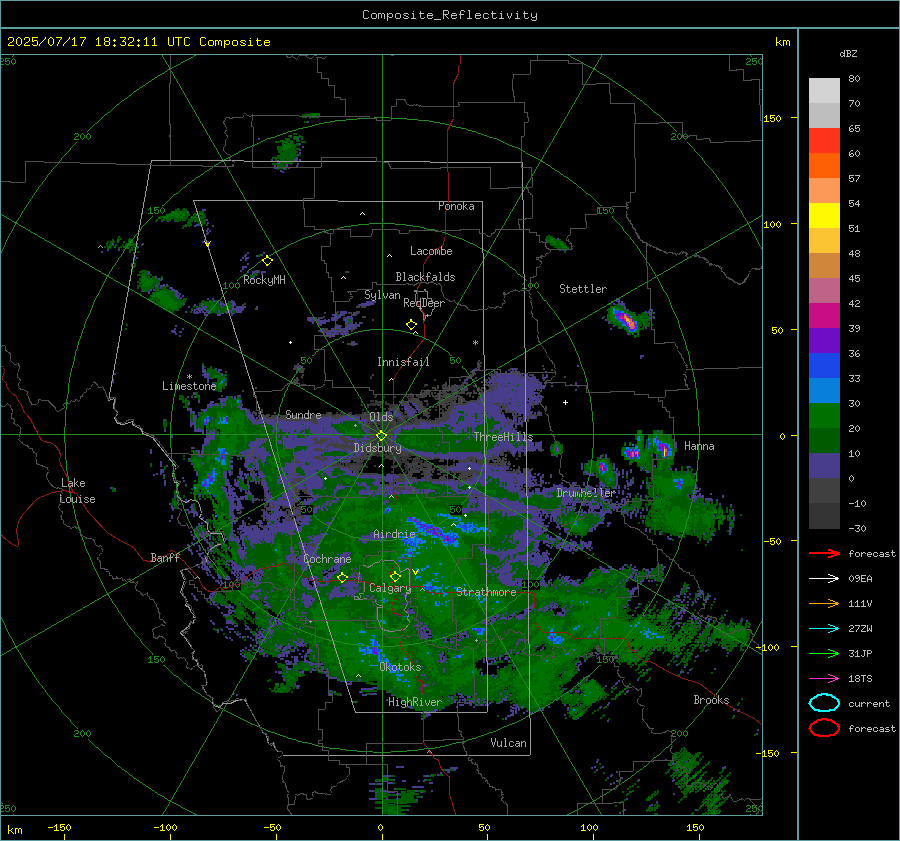Click the Hanna label
This screenshot has height=841, width=900.
point(699,446)
